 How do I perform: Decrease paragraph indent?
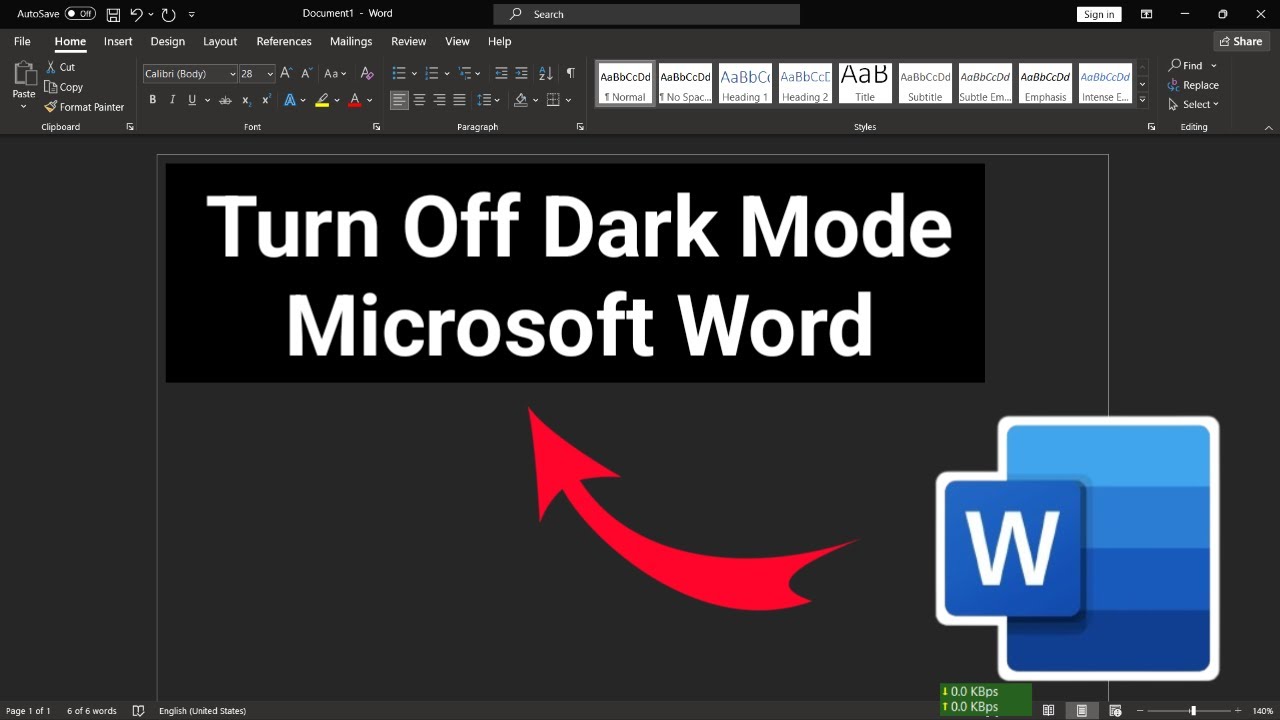(501, 73)
